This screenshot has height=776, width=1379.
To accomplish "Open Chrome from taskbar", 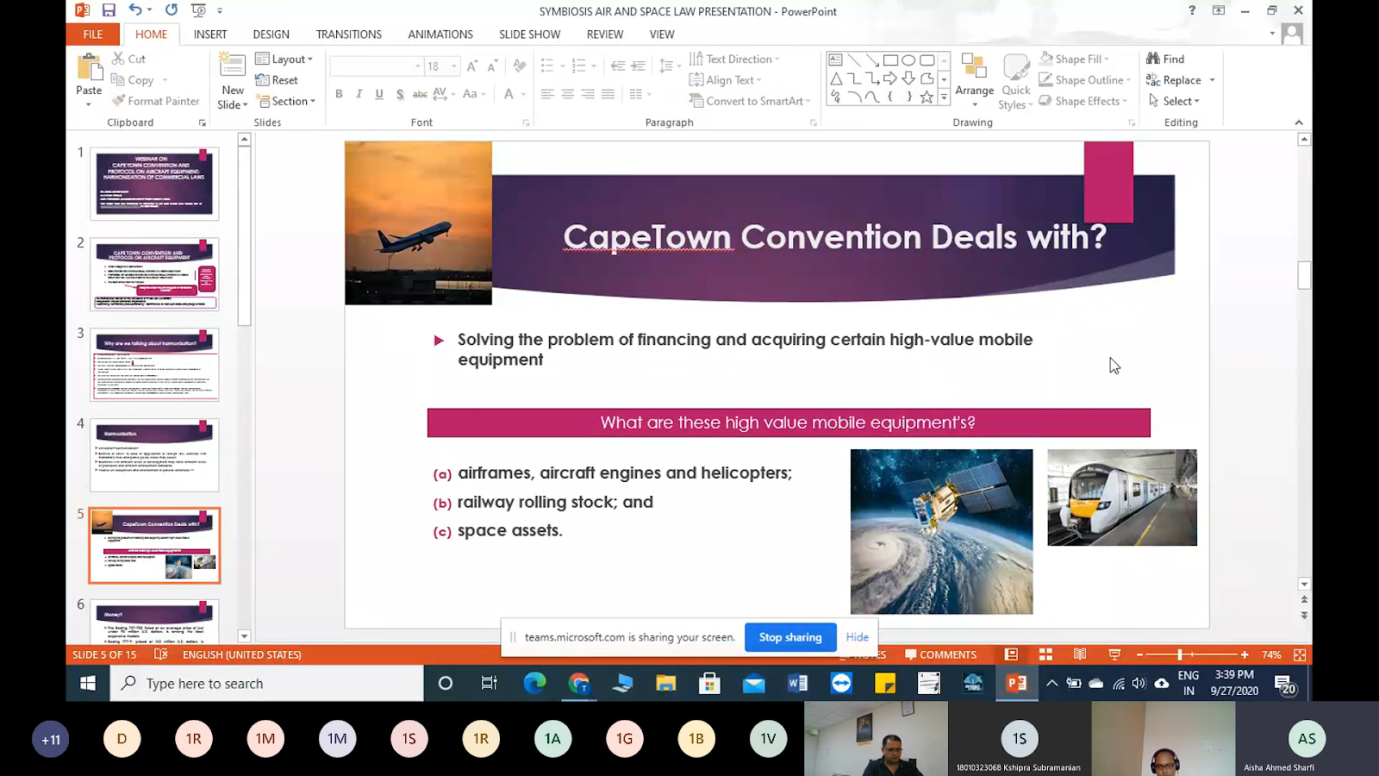I will 579,684.
